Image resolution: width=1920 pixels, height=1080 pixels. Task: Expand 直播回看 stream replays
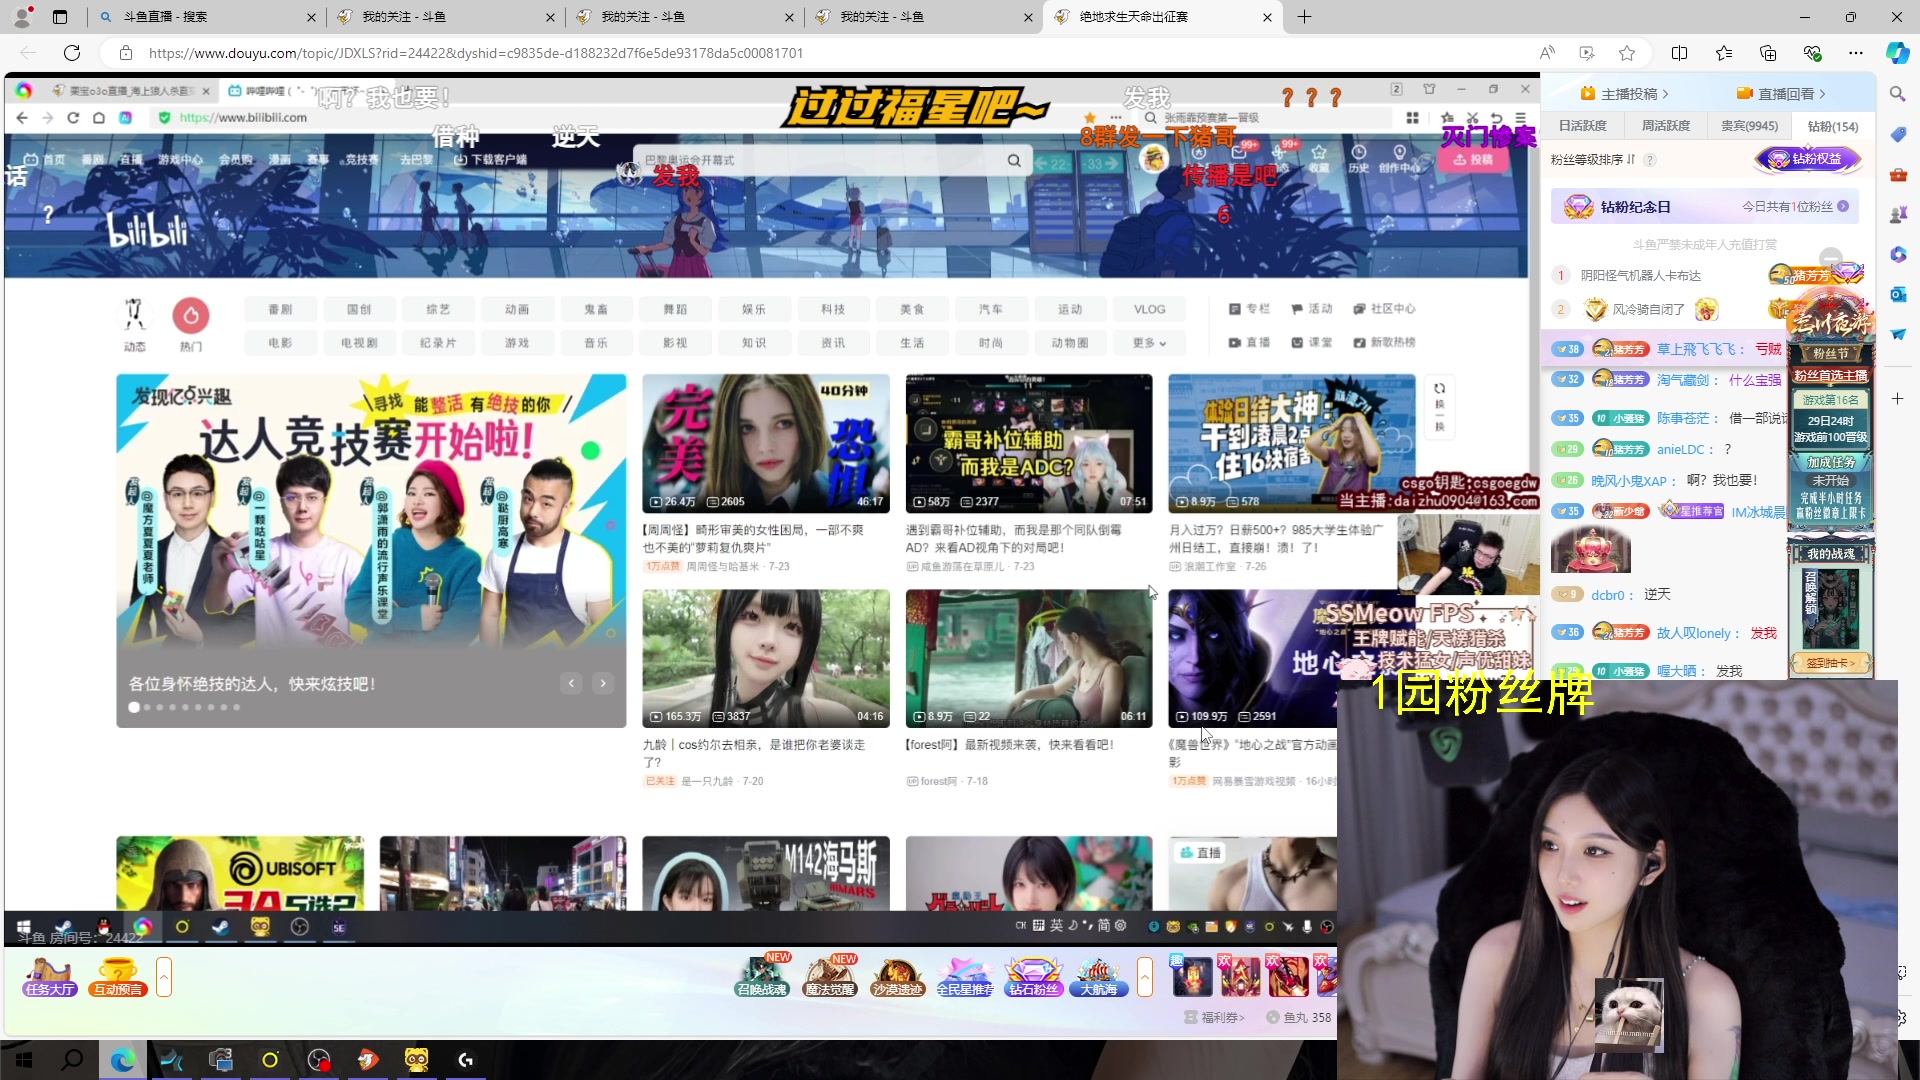click(x=1781, y=94)
